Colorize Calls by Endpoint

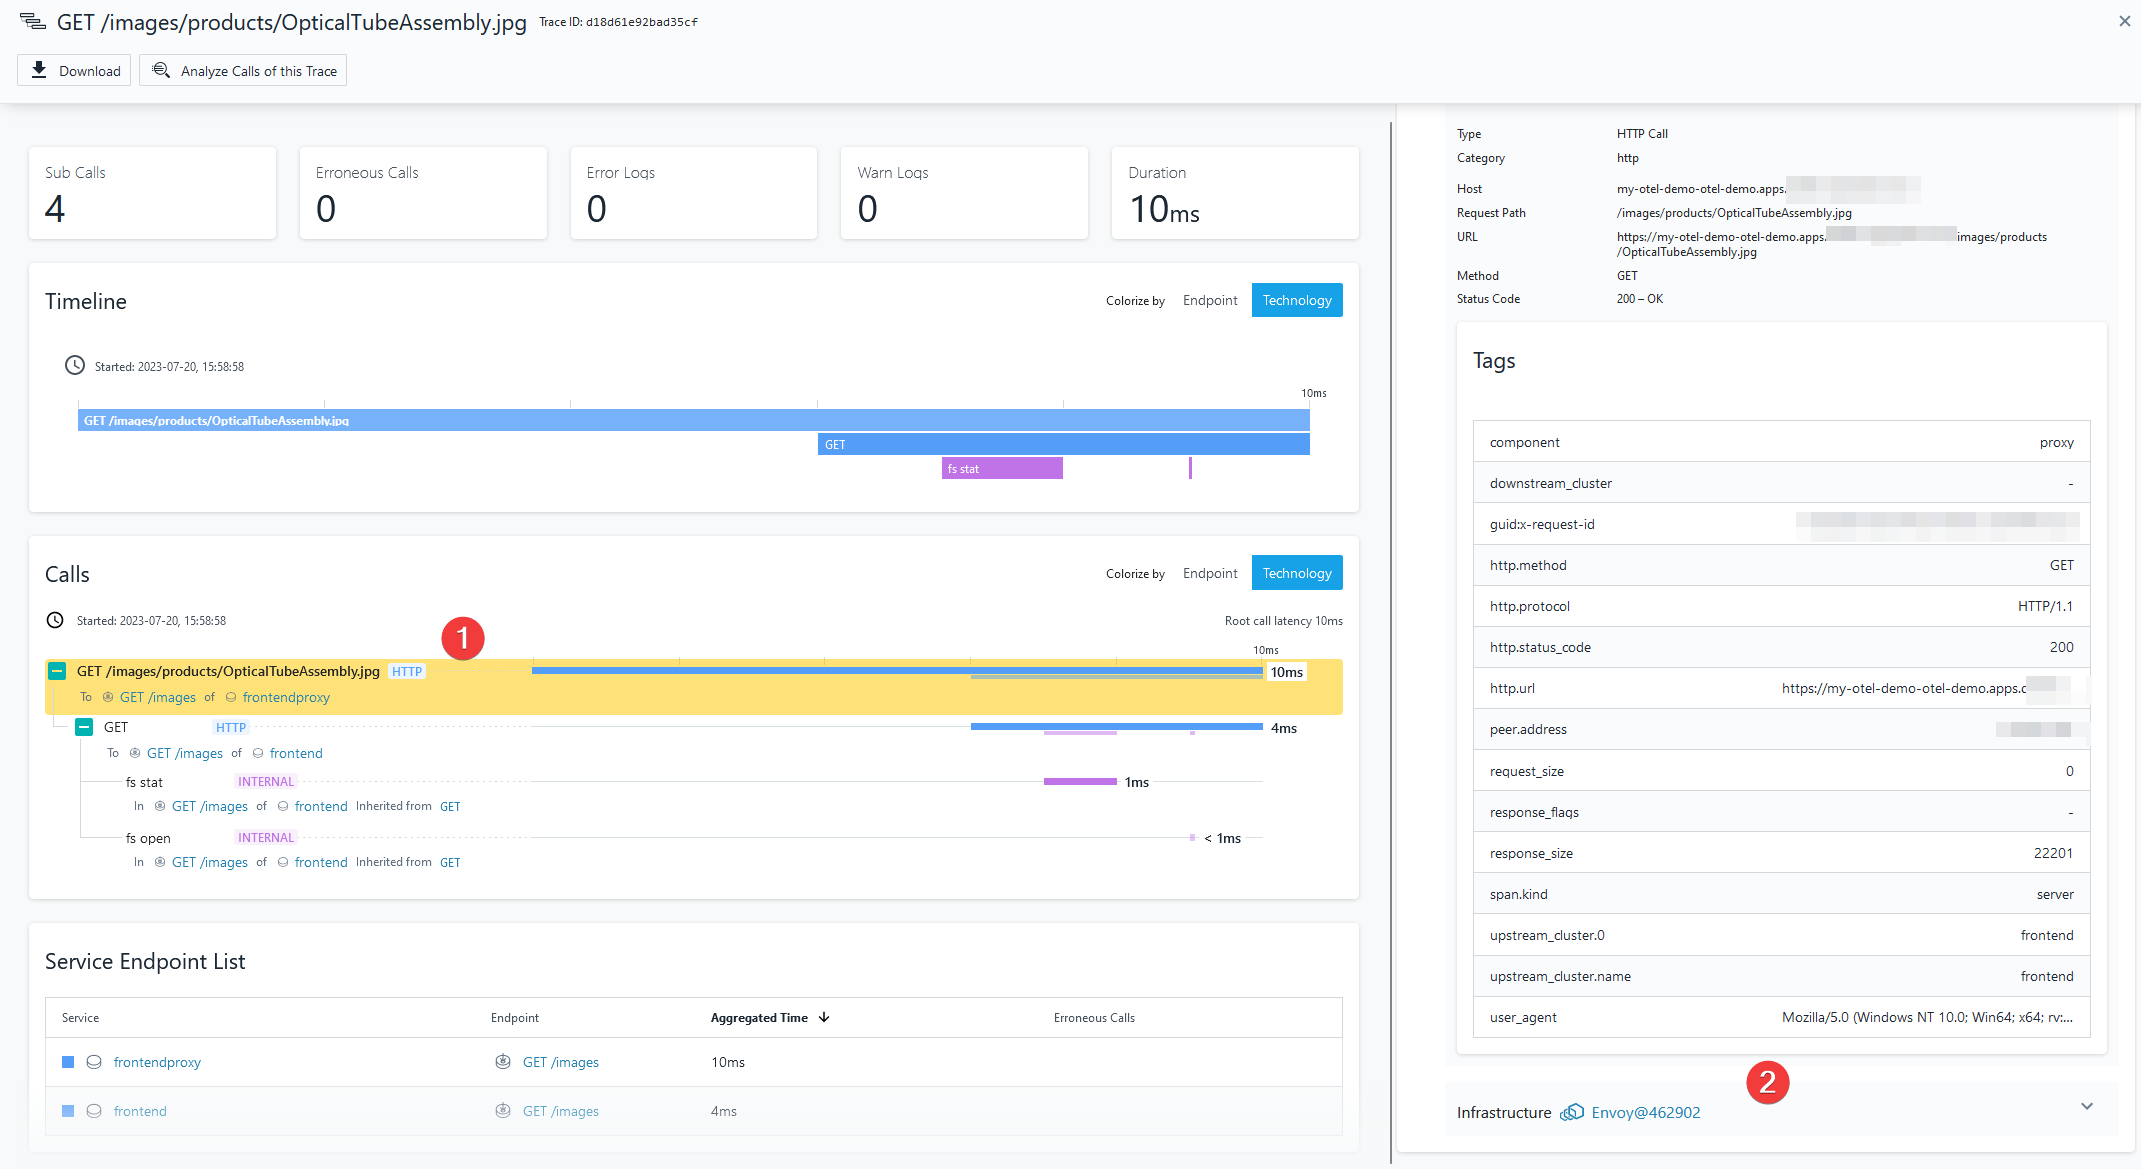pos(1210,573)
